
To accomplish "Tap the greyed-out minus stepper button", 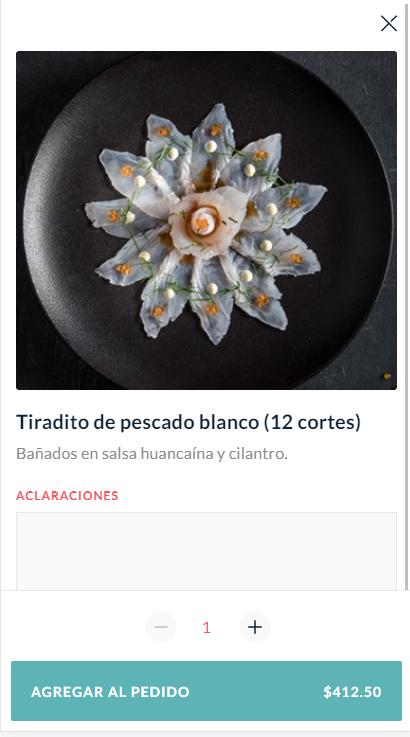I will (161, 627).
